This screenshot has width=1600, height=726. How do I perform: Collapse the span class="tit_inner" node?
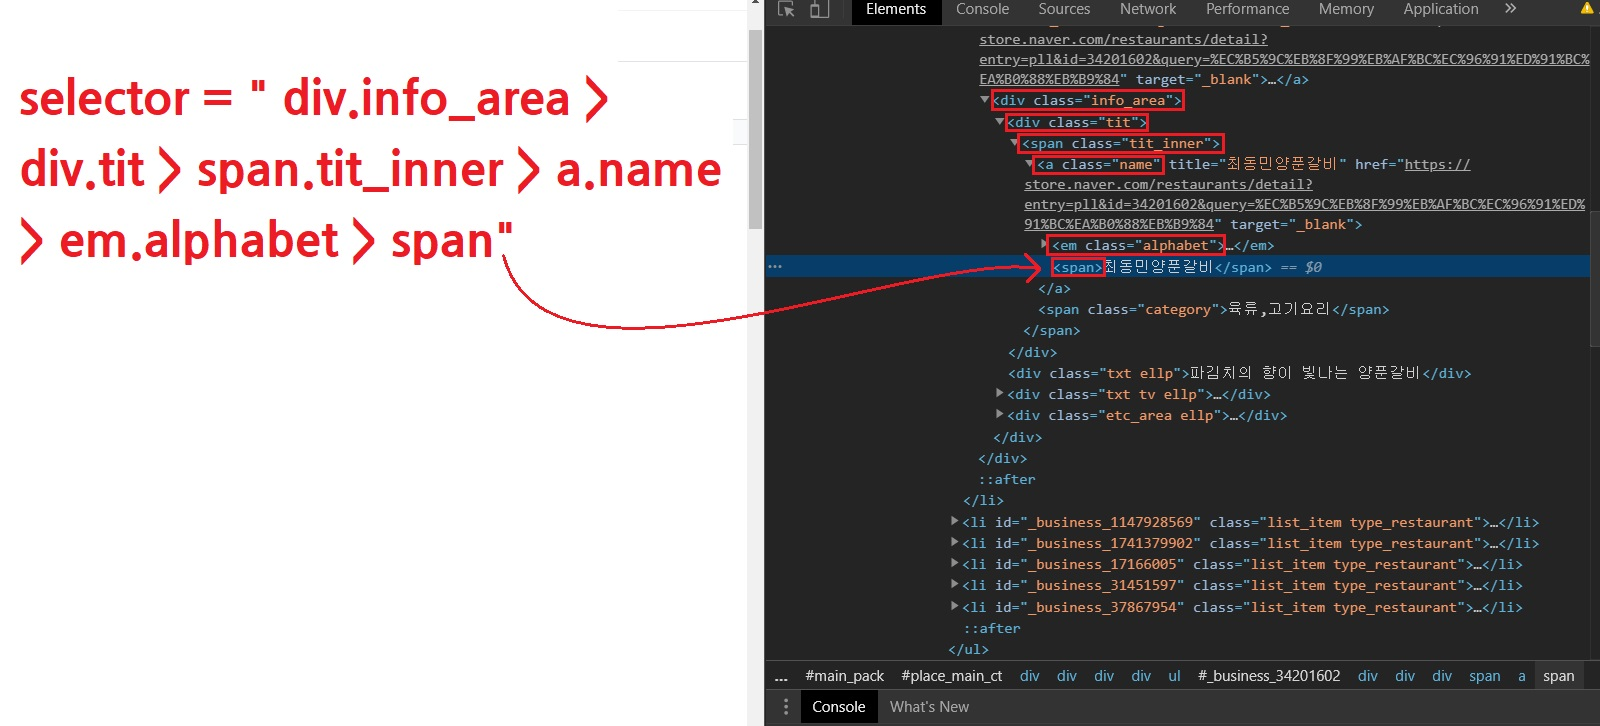pyautogui.click(x=1014, y=143)
